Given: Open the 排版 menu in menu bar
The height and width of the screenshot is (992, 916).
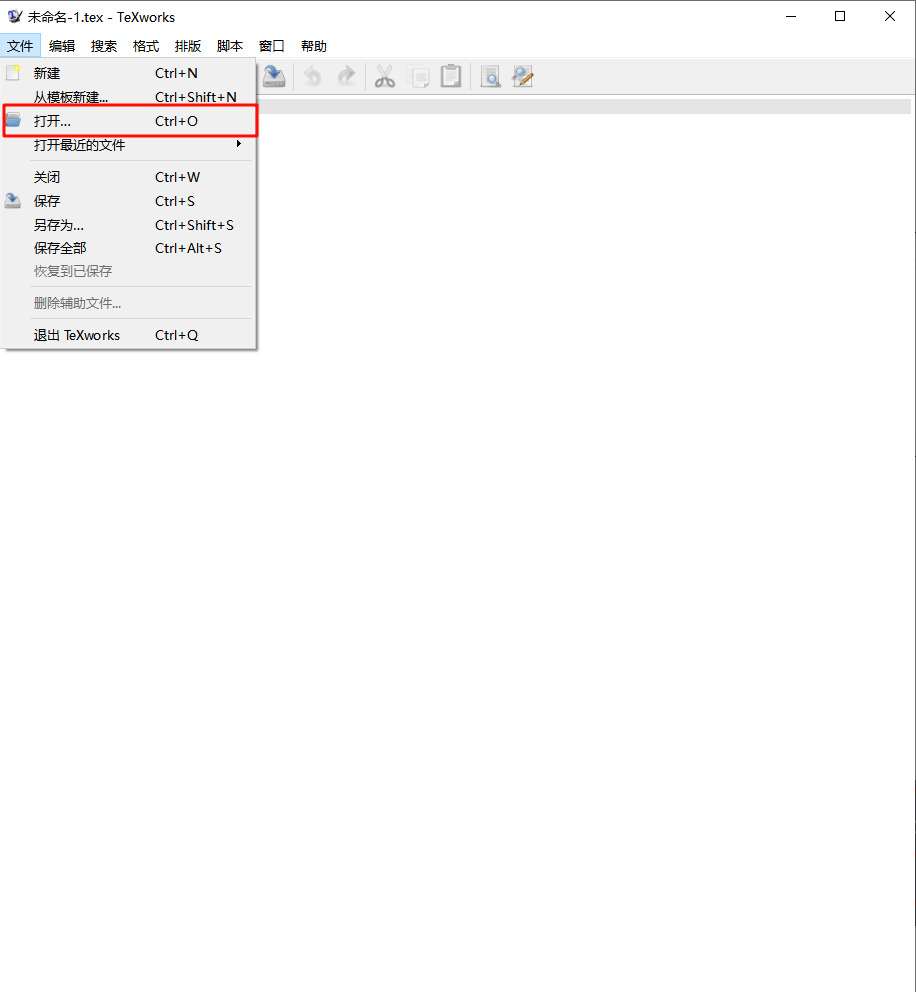Looking at the screenshot, I should tap(188, 46).
